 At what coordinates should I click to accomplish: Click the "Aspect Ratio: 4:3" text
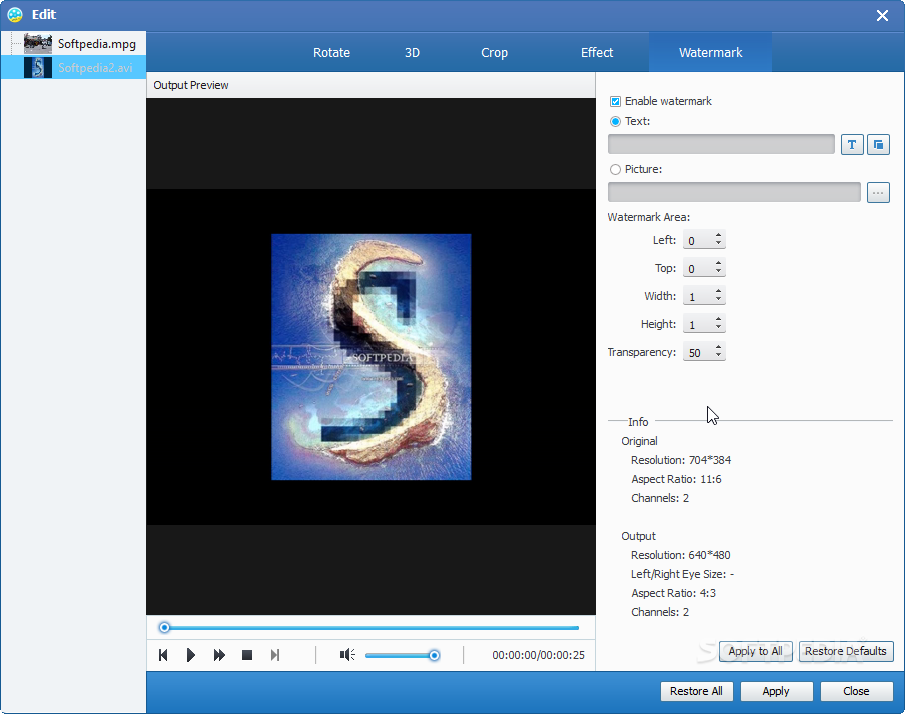(674, 593)
